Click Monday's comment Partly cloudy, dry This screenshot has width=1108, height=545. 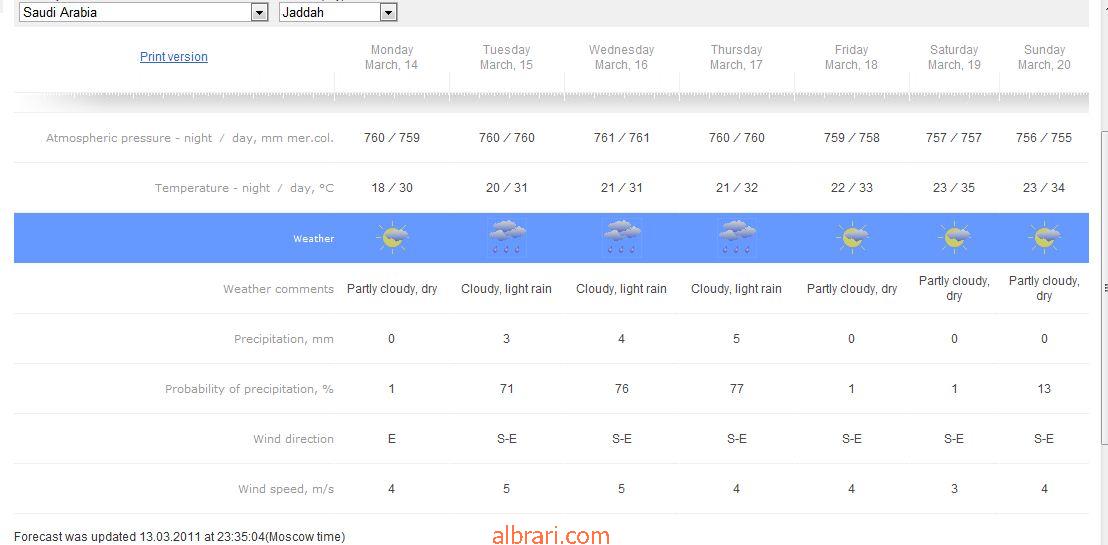392,289
